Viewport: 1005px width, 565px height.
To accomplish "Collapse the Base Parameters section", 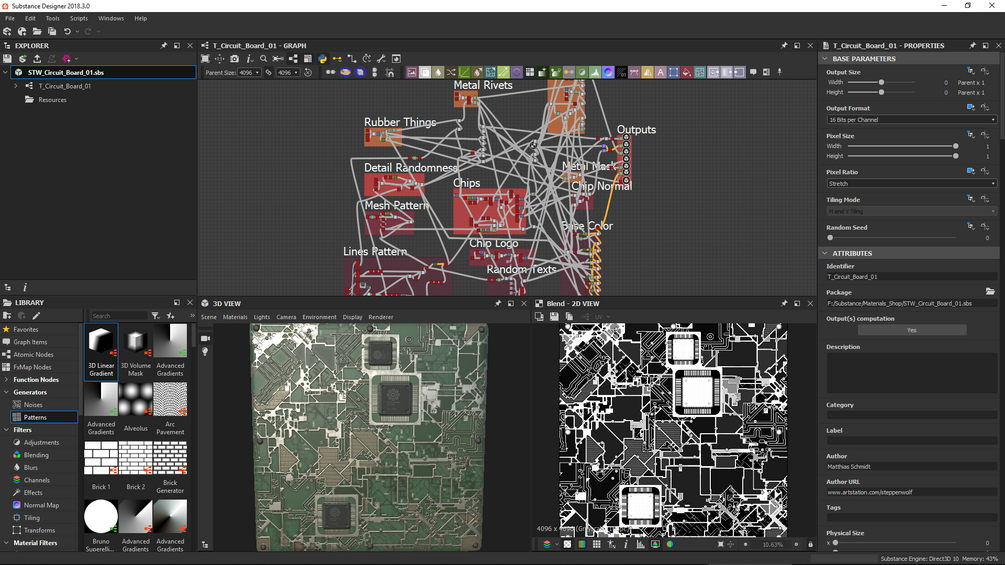I will [x=826, y=58].
